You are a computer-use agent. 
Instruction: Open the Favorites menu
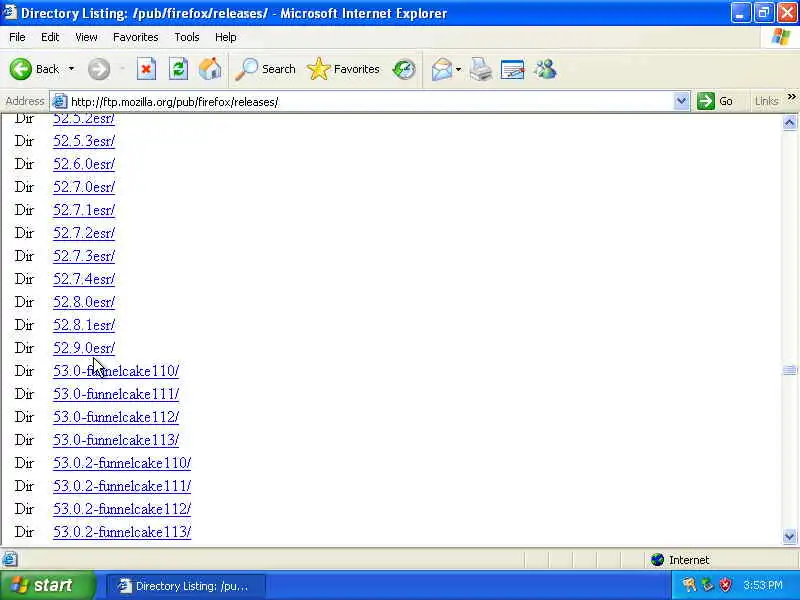click(135, 37)
